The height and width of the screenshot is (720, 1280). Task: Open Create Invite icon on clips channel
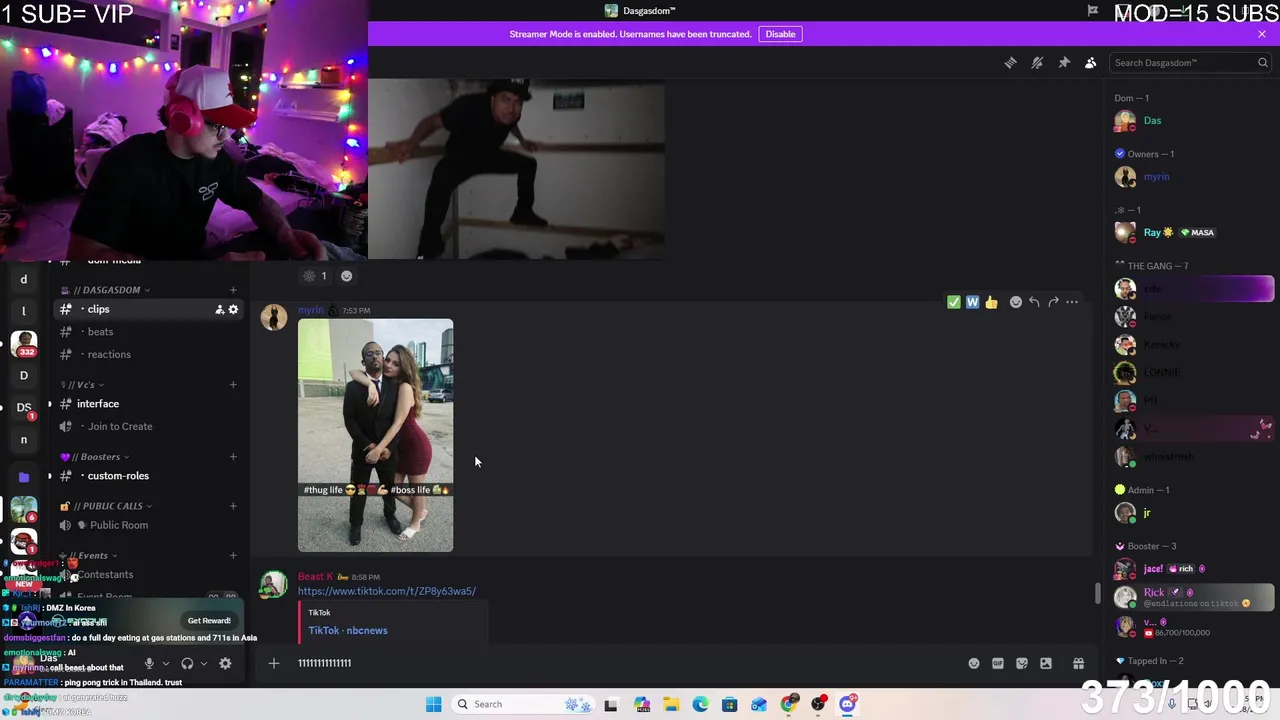point(220,309)
